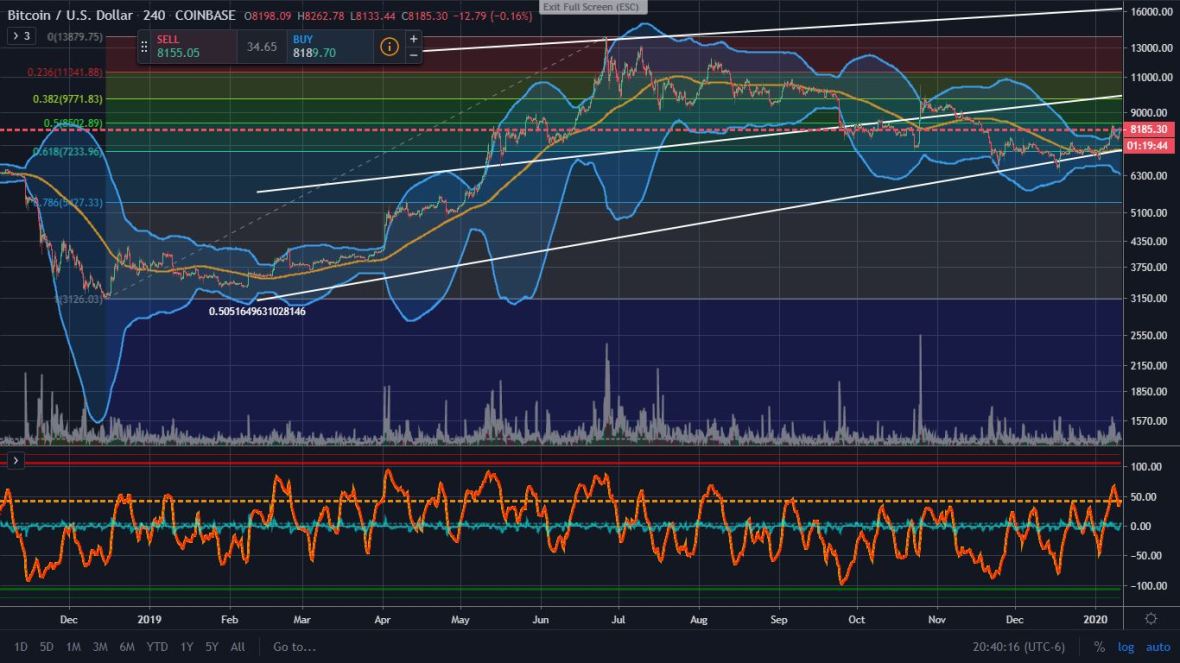Switch to the 5Y time range
The width and height of the screenshot is (1180, 663).
211,647
